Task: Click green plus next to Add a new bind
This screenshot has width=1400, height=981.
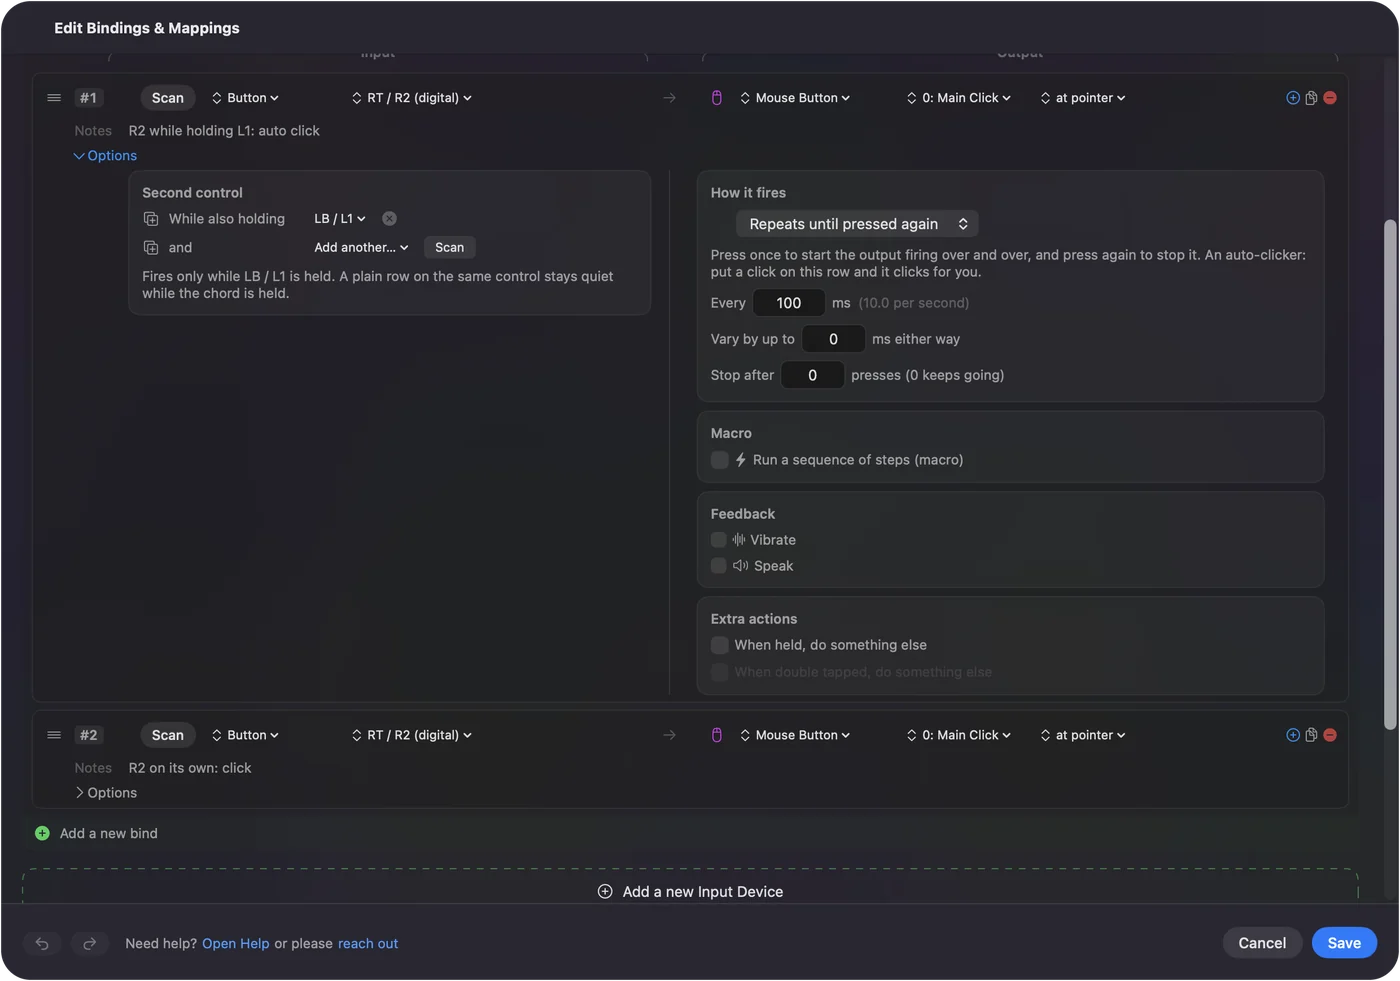Action: click(x=42, y=833)
